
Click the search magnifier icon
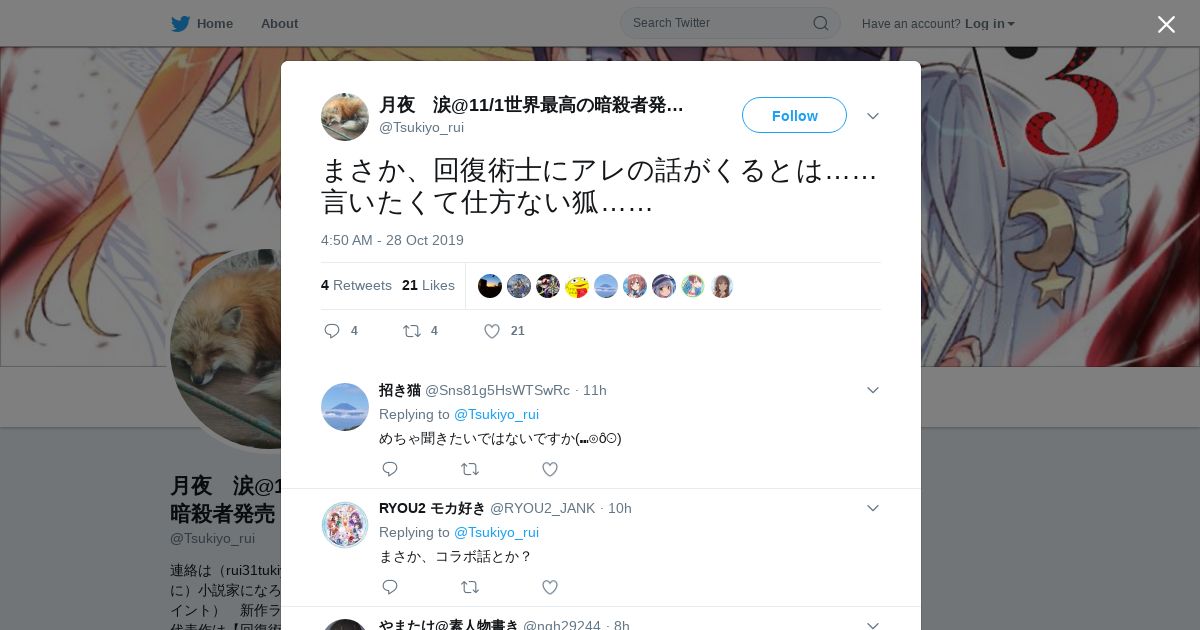[x=820, y=23]
